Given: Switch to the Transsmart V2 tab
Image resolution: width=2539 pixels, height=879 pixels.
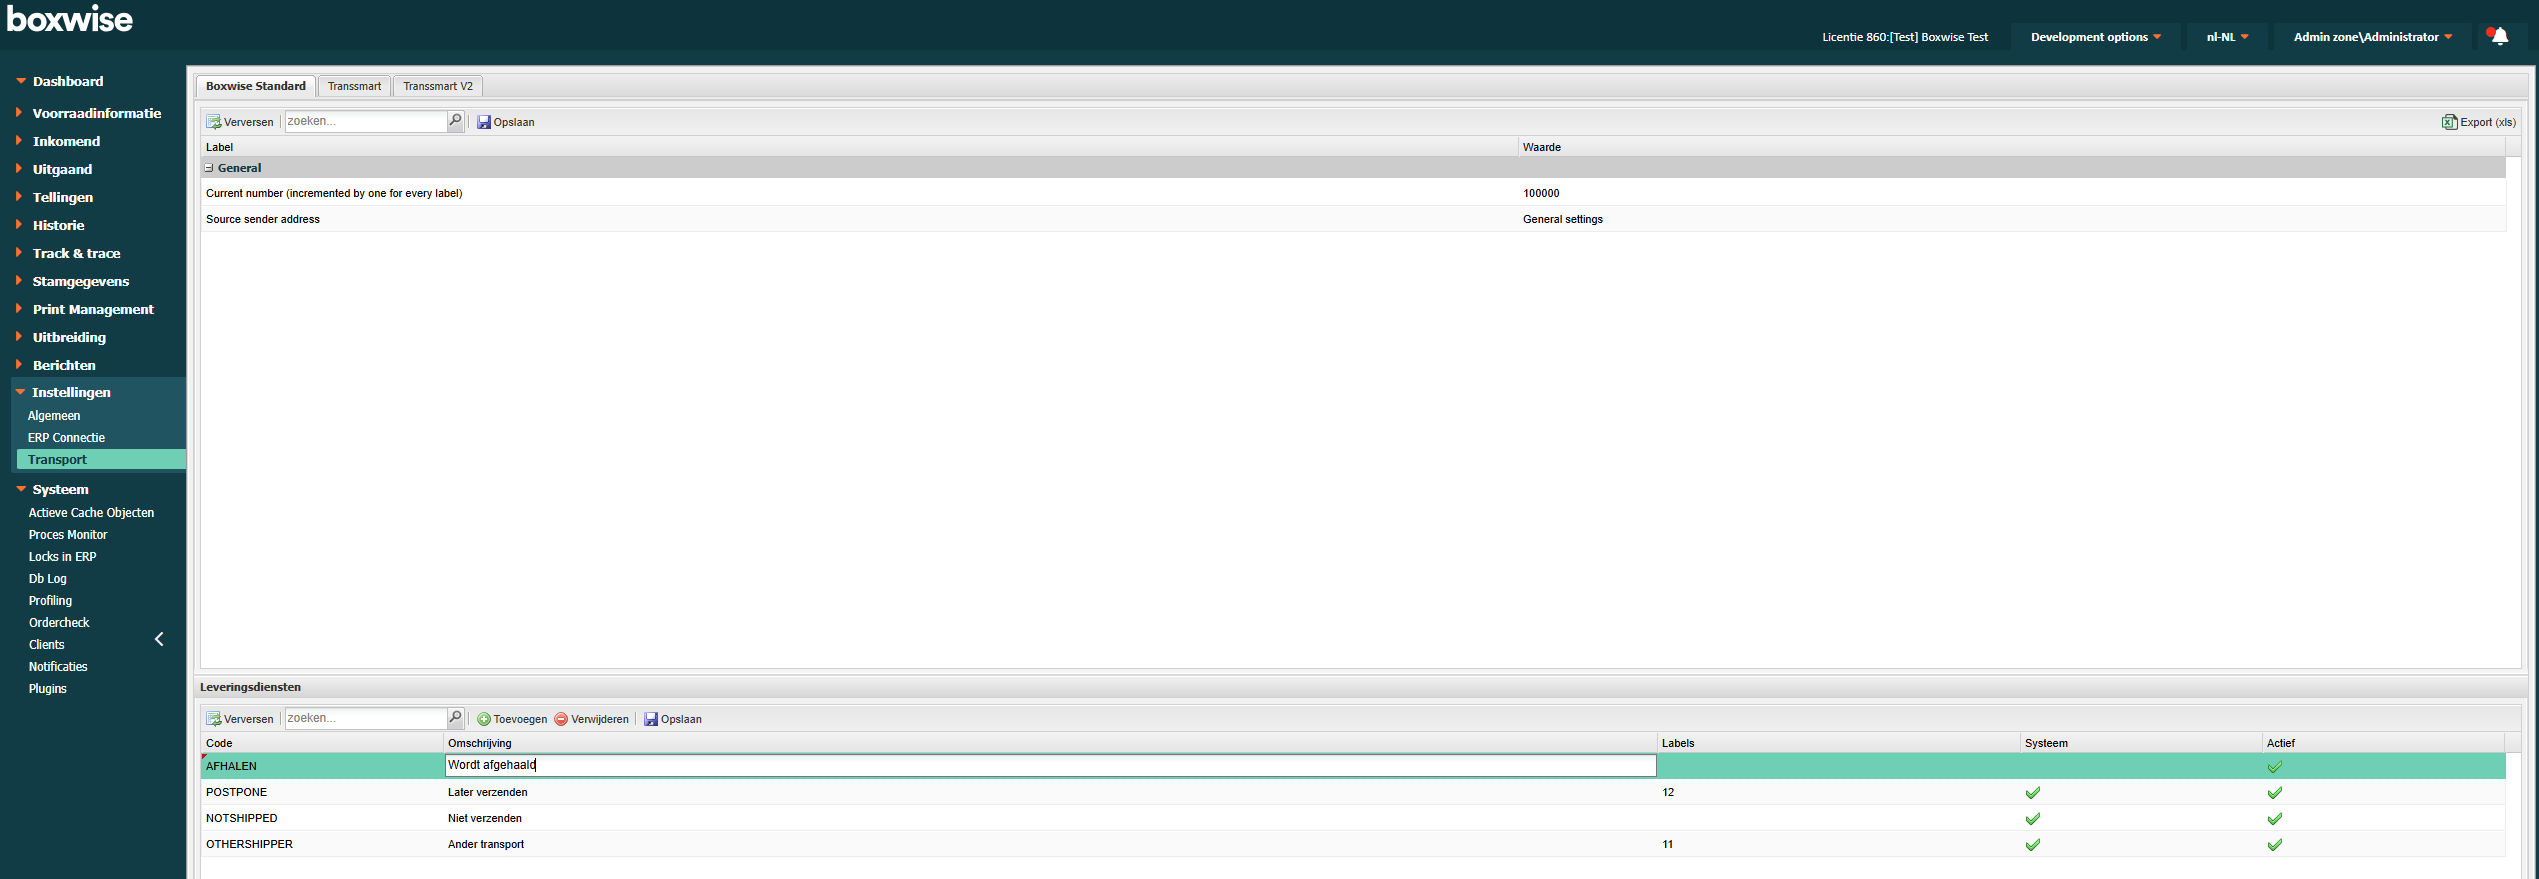Looking at the screenshot, I should [x=438, y=86].
